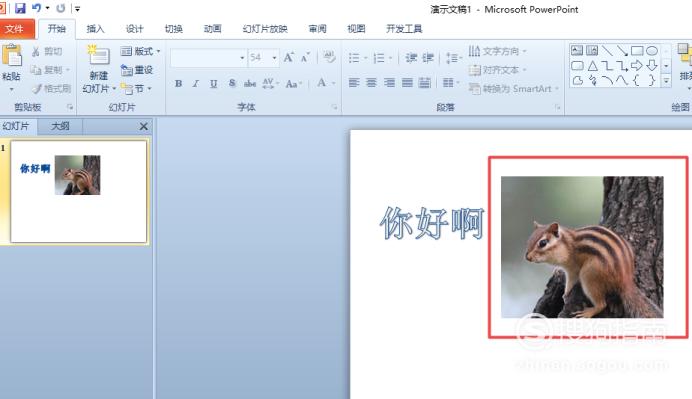Toggle Italic formatting
Image resolution: width=692 pixels, height=399 pixels.
[x=196, y=83]
